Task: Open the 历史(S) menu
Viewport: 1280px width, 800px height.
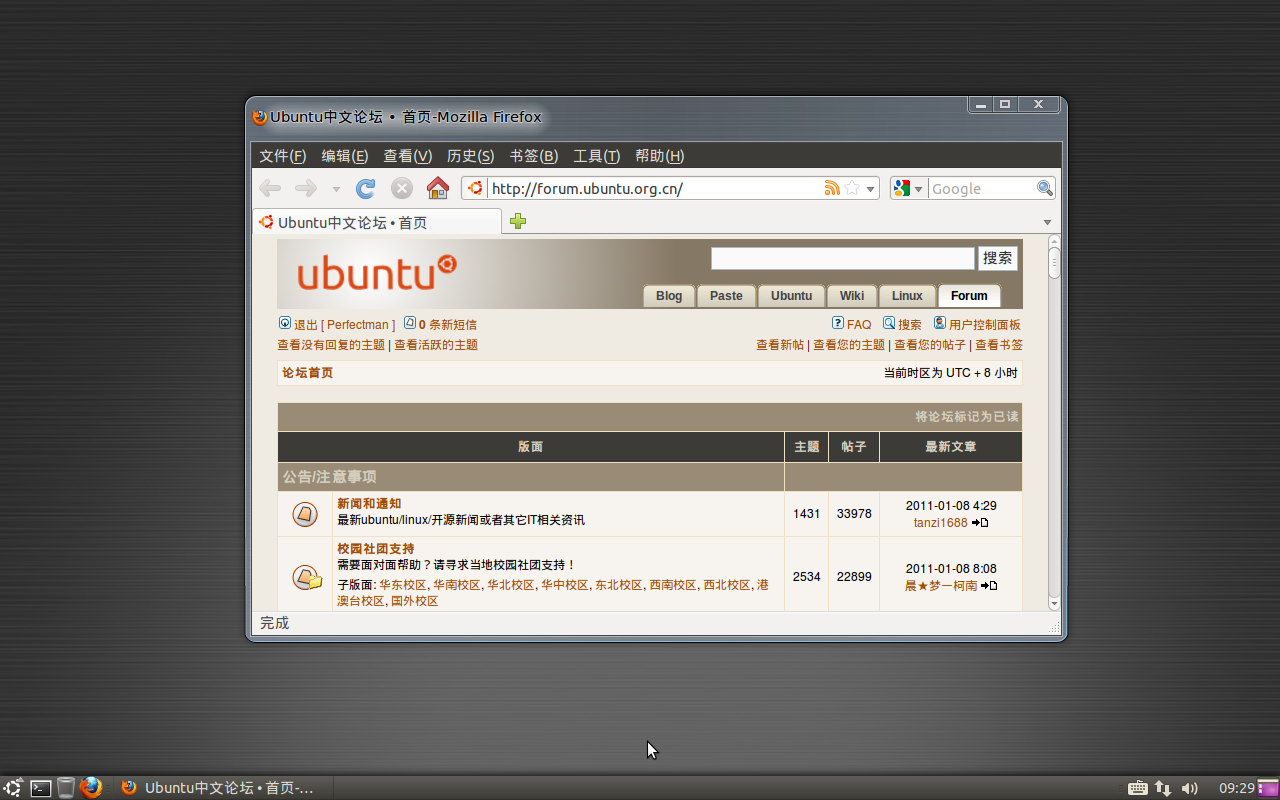Action: (471, 156)
